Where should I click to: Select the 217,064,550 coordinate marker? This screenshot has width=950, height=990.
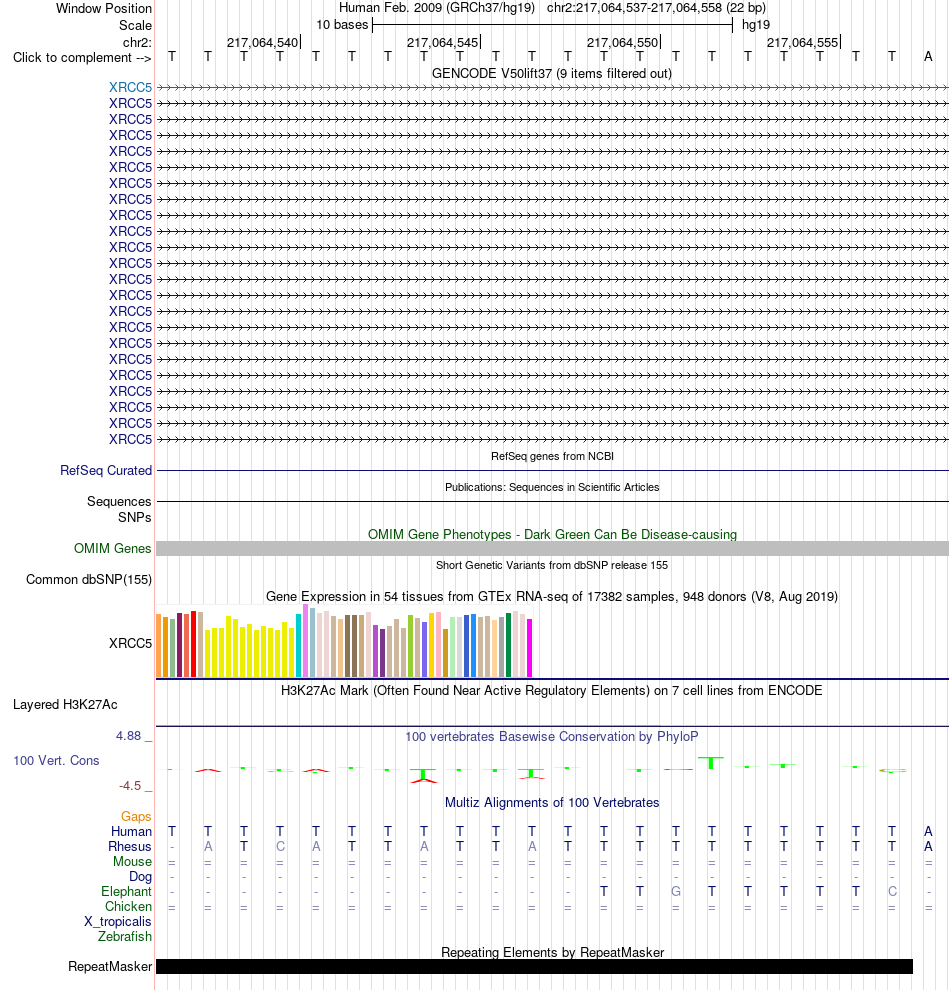click(622, 42)
